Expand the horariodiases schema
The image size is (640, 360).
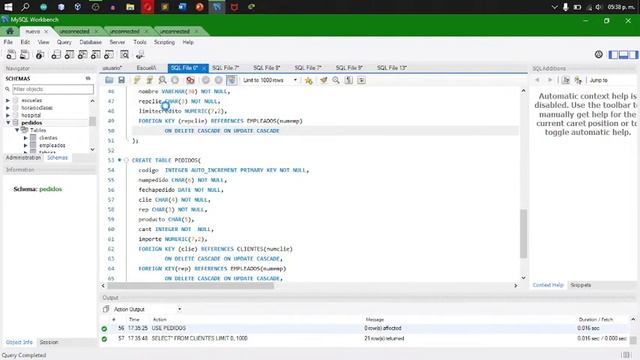[x=8, y=108]
